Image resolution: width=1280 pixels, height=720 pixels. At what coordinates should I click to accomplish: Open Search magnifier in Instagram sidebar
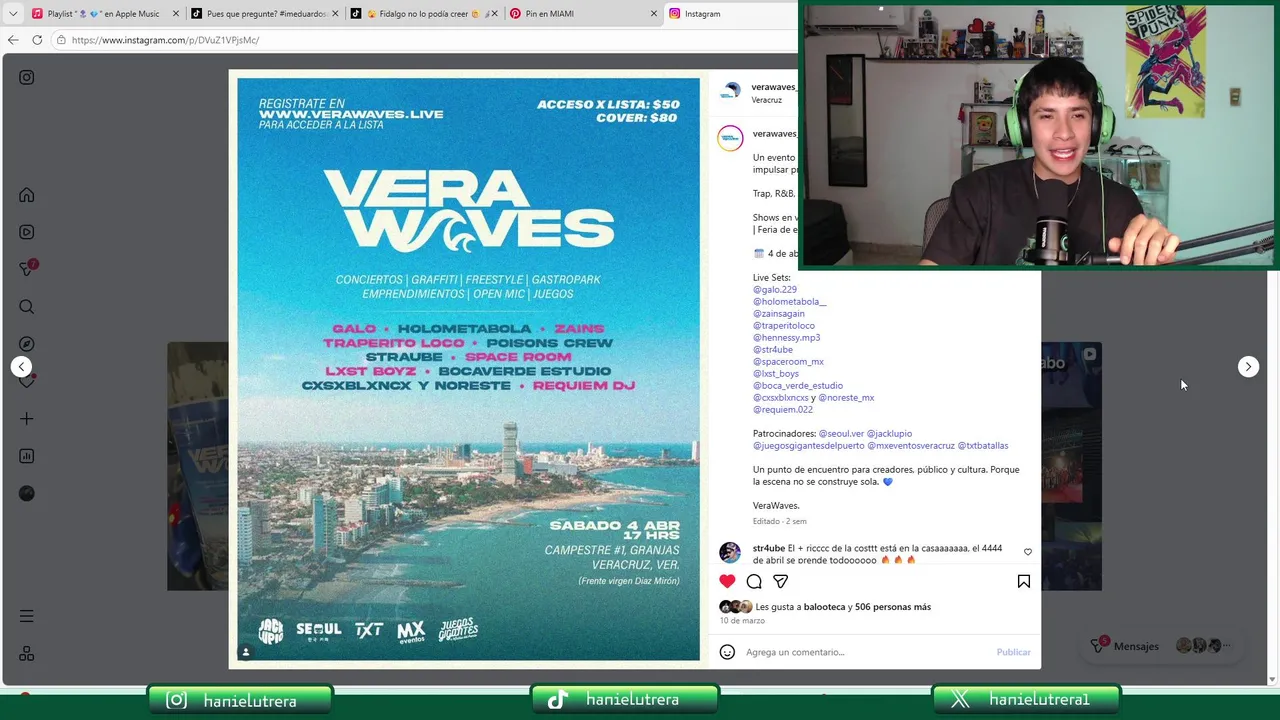(x=27, y=307)
